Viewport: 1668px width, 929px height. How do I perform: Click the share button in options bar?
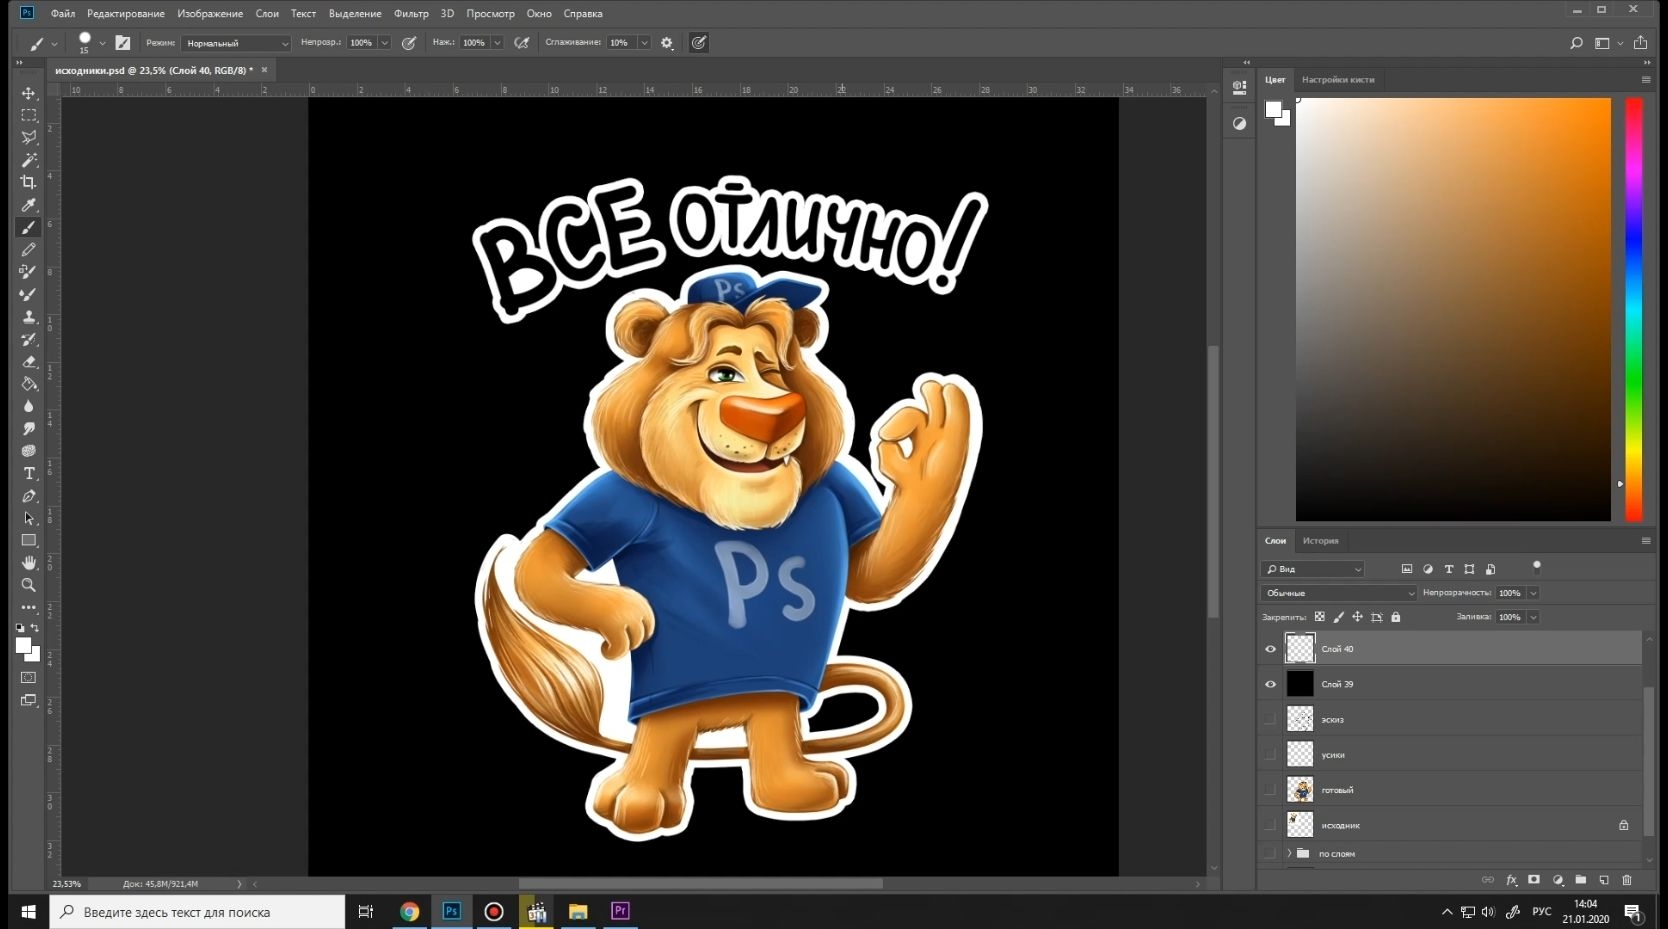[x=1641, y=43]
